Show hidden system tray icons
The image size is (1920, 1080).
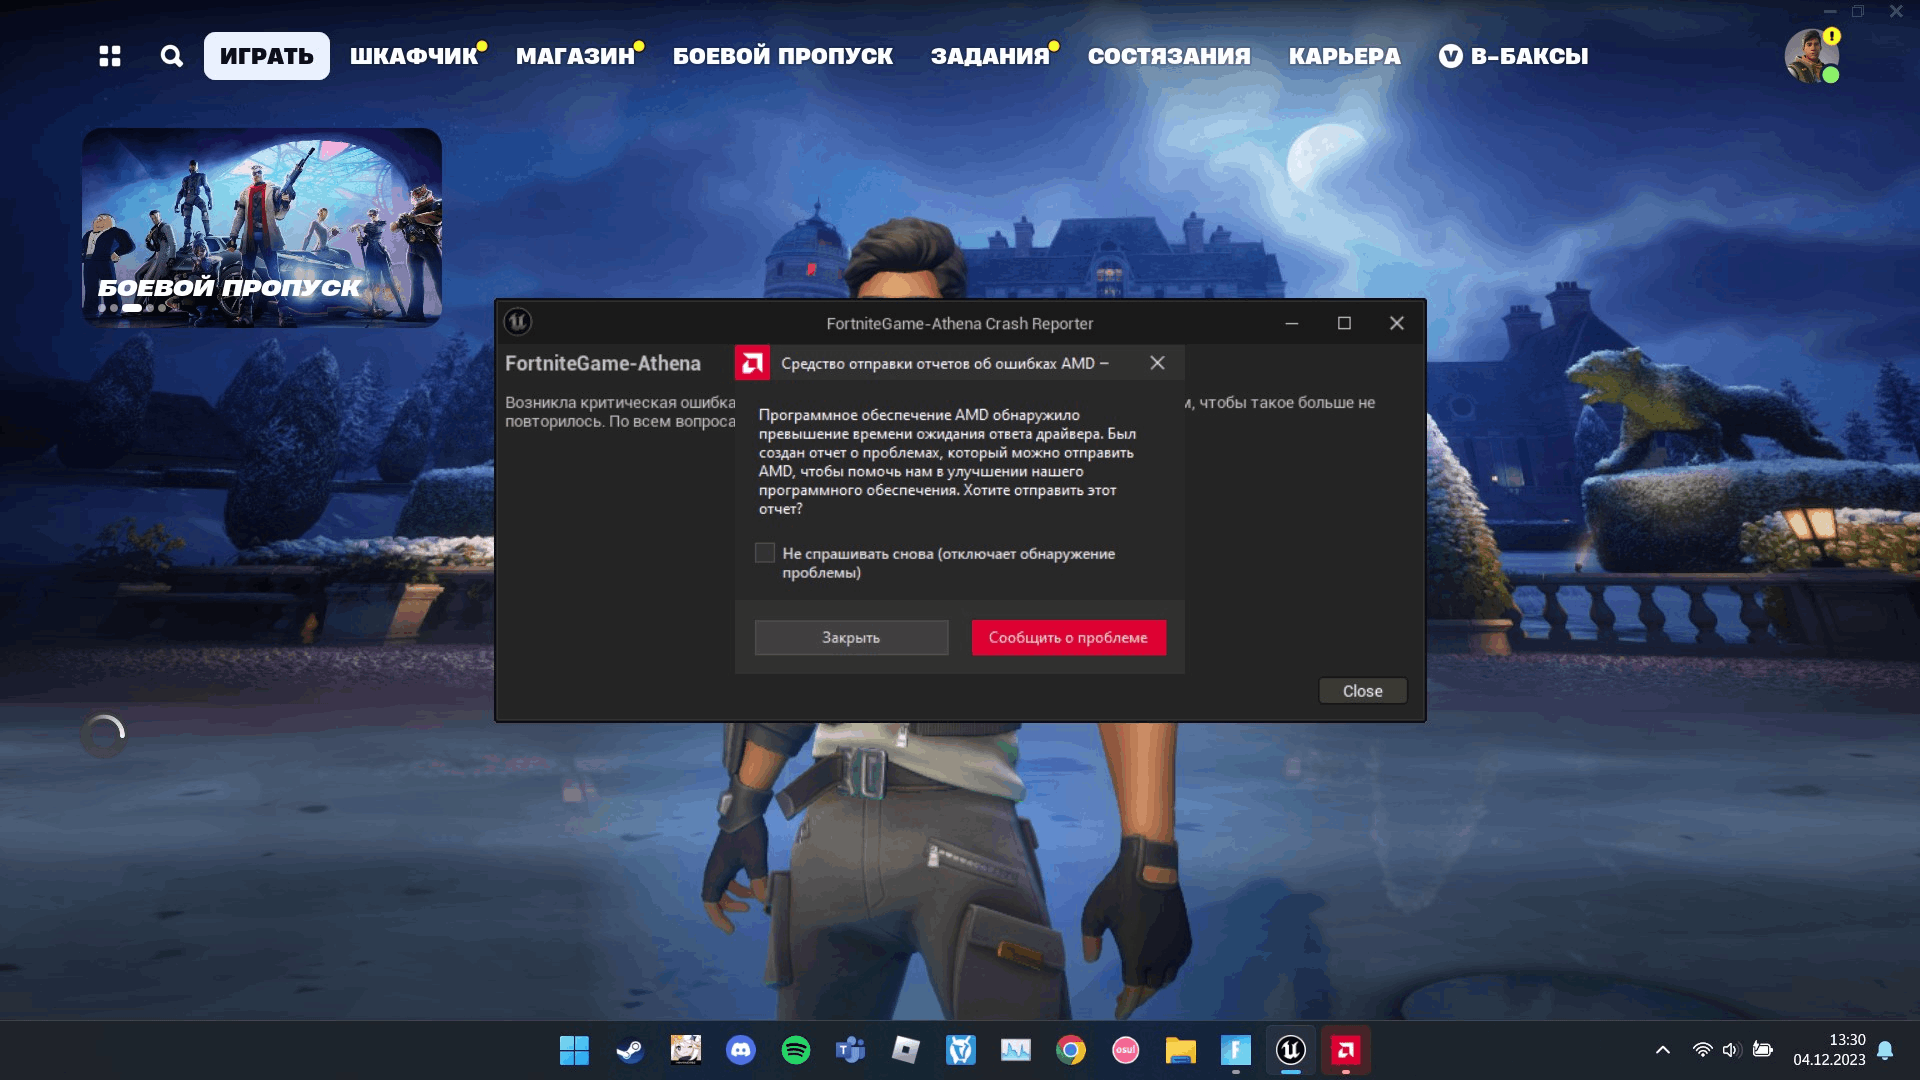pyautogui.click(x=1662, y=1050)
